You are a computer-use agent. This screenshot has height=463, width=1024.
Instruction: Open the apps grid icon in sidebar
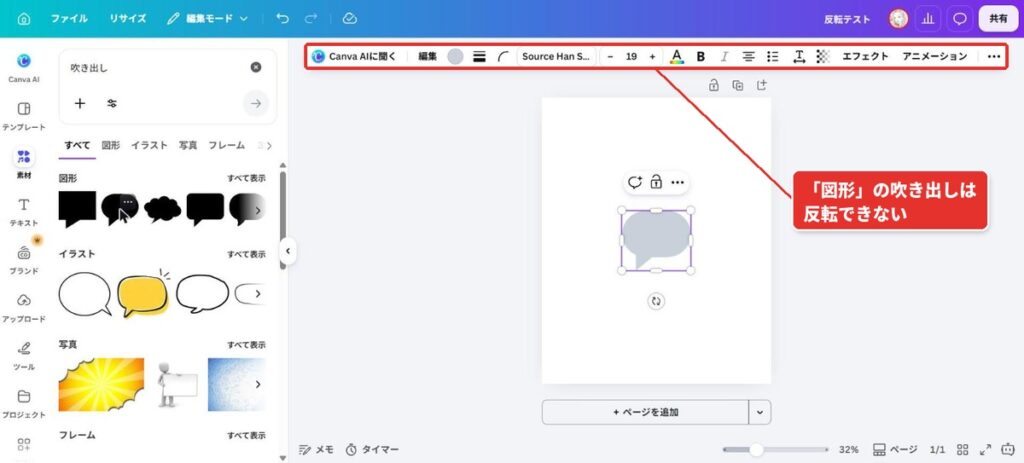(24, 445)
